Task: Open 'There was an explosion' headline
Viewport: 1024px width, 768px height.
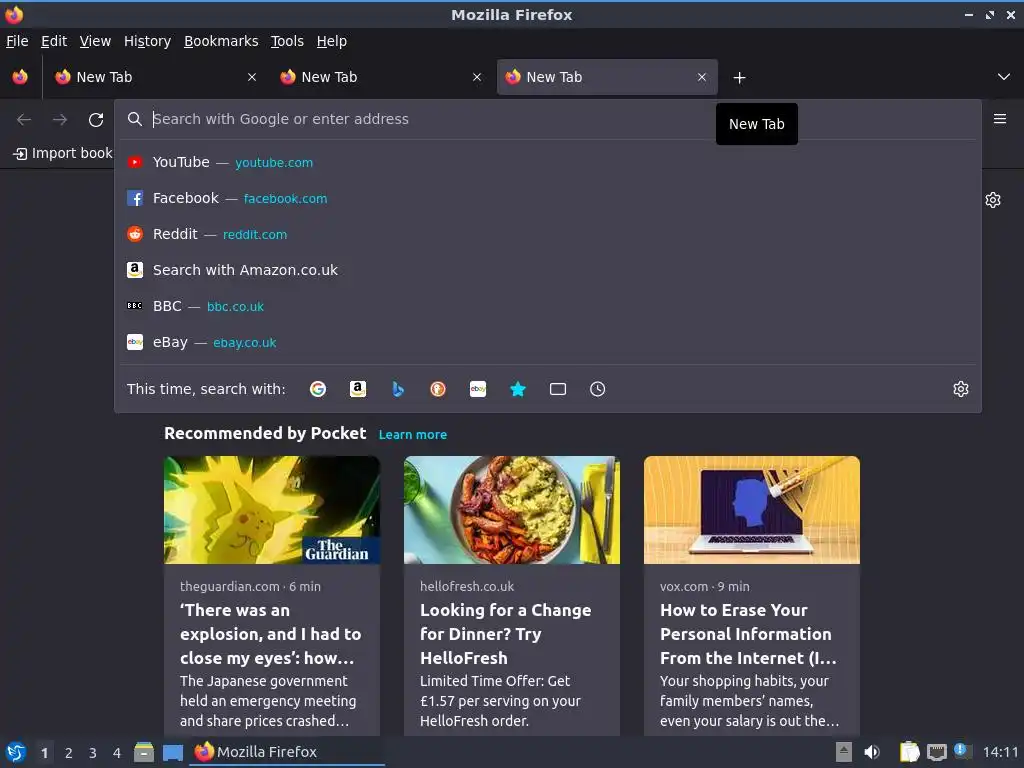Action: pyautogui.click(x=270, y=634)
